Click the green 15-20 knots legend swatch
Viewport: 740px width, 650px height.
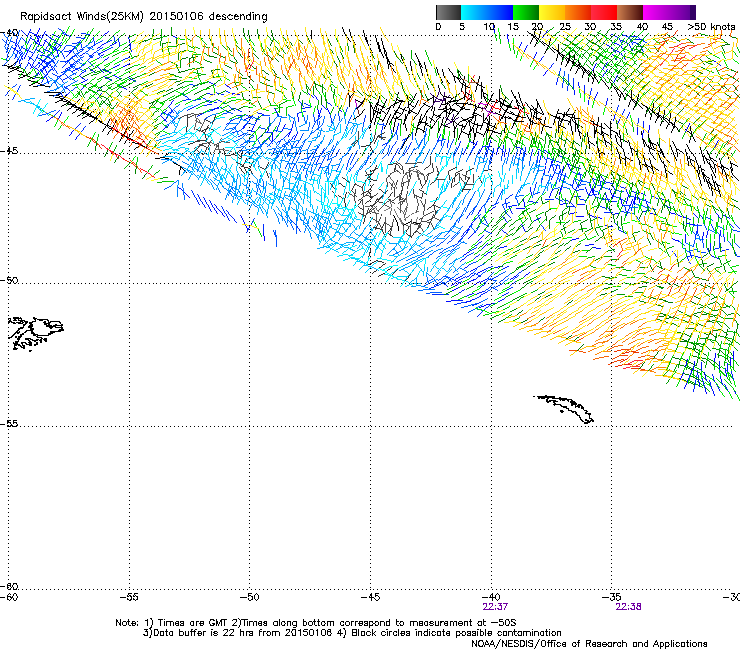[526, 12]
